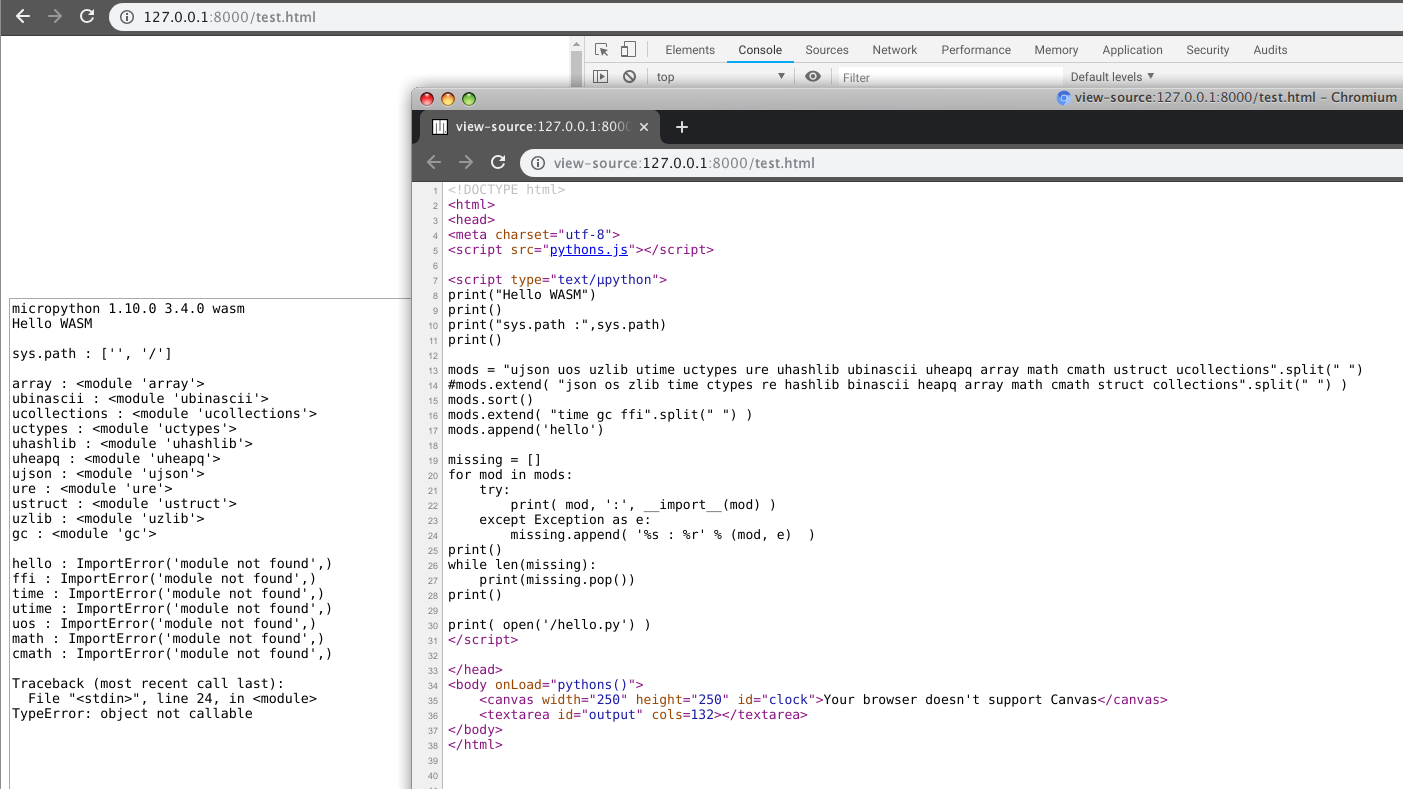Click the "hello : ImportError" output line
Screen dimensions: 1403x789
click(172, 563)
